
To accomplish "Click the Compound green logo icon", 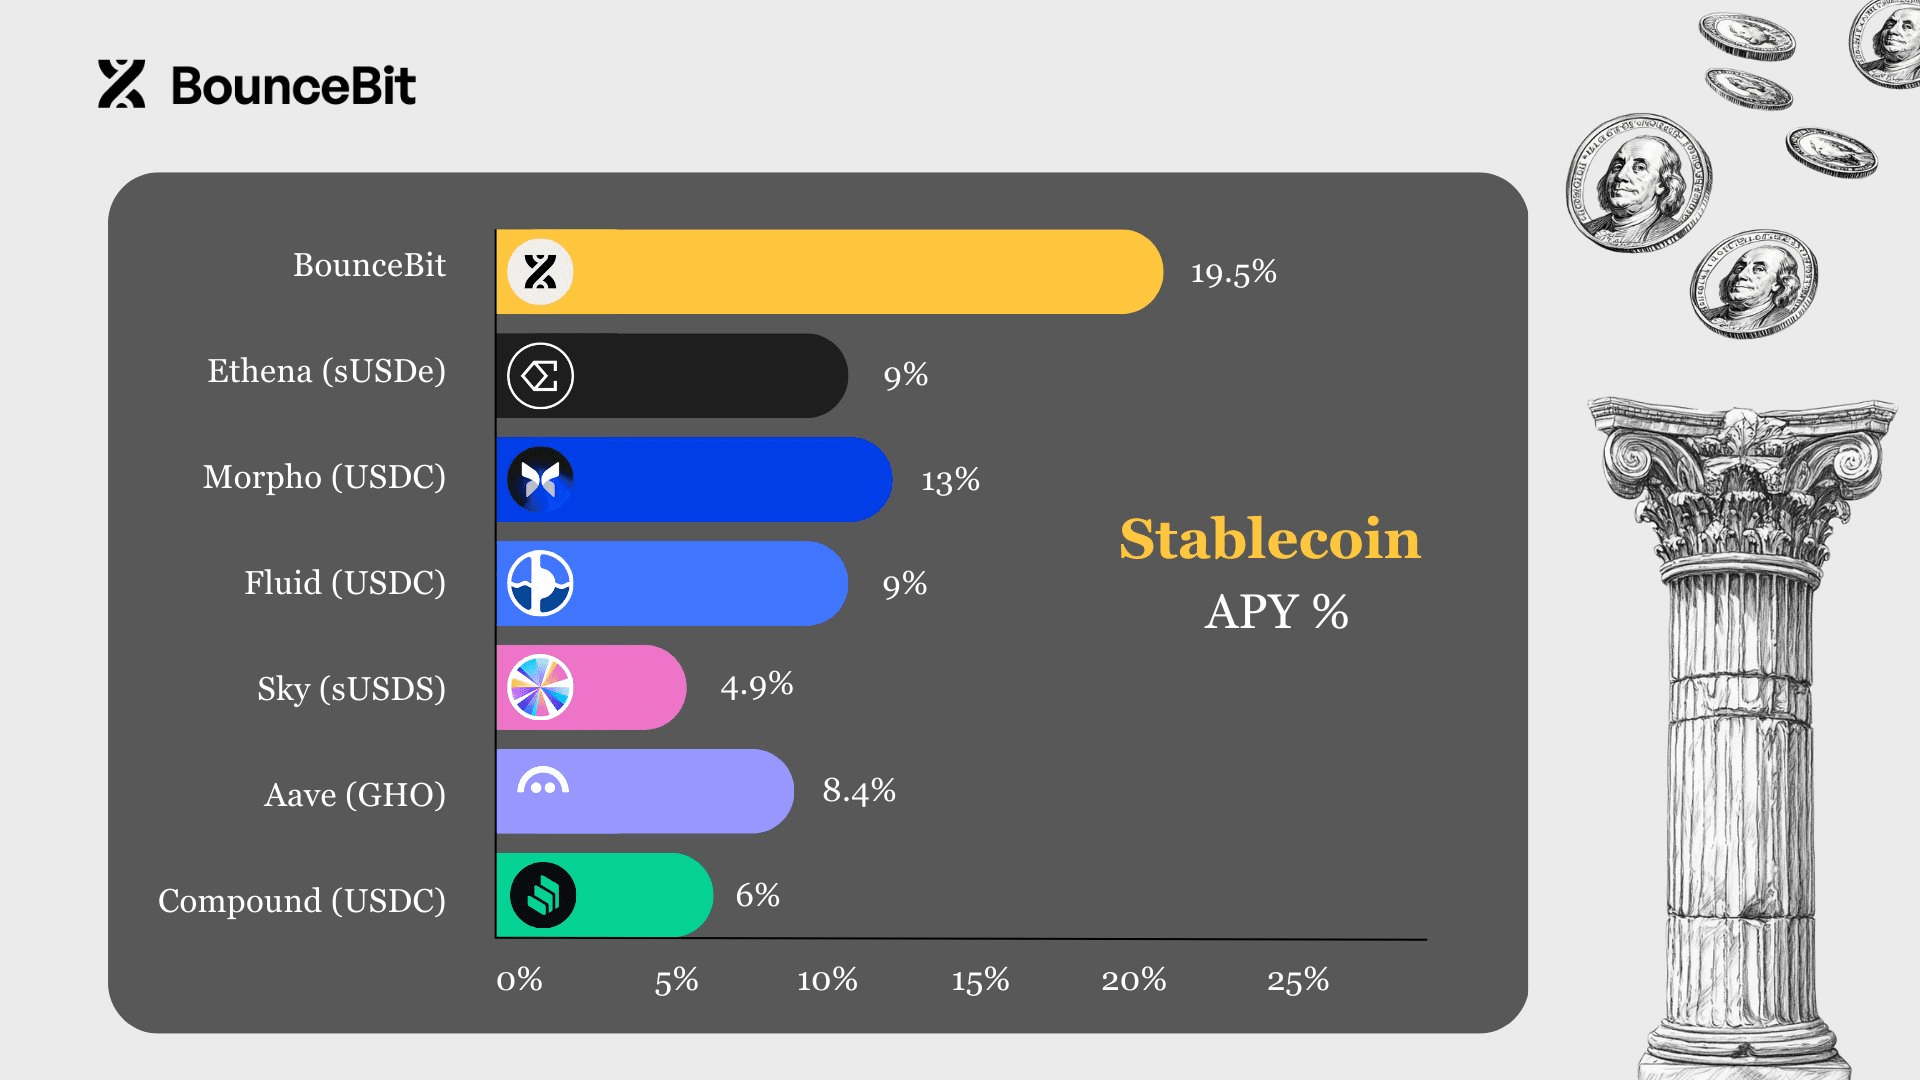I will coord(543,895).
